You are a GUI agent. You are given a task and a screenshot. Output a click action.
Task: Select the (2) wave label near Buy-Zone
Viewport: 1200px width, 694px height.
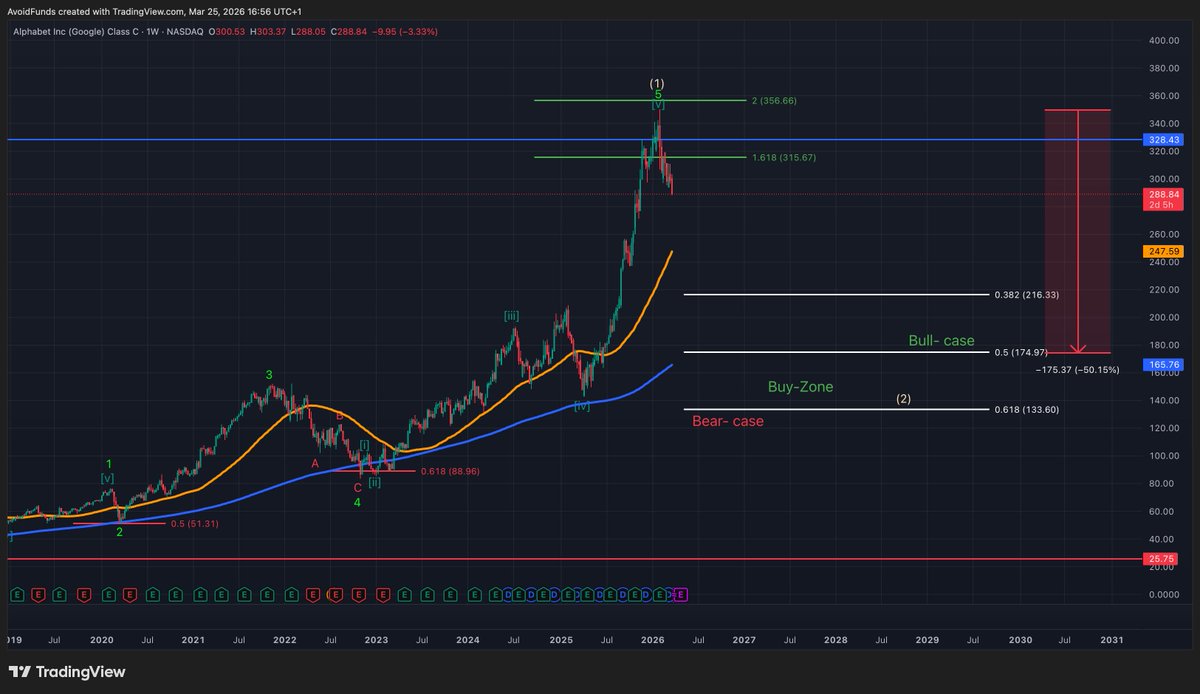click(903, 399)
